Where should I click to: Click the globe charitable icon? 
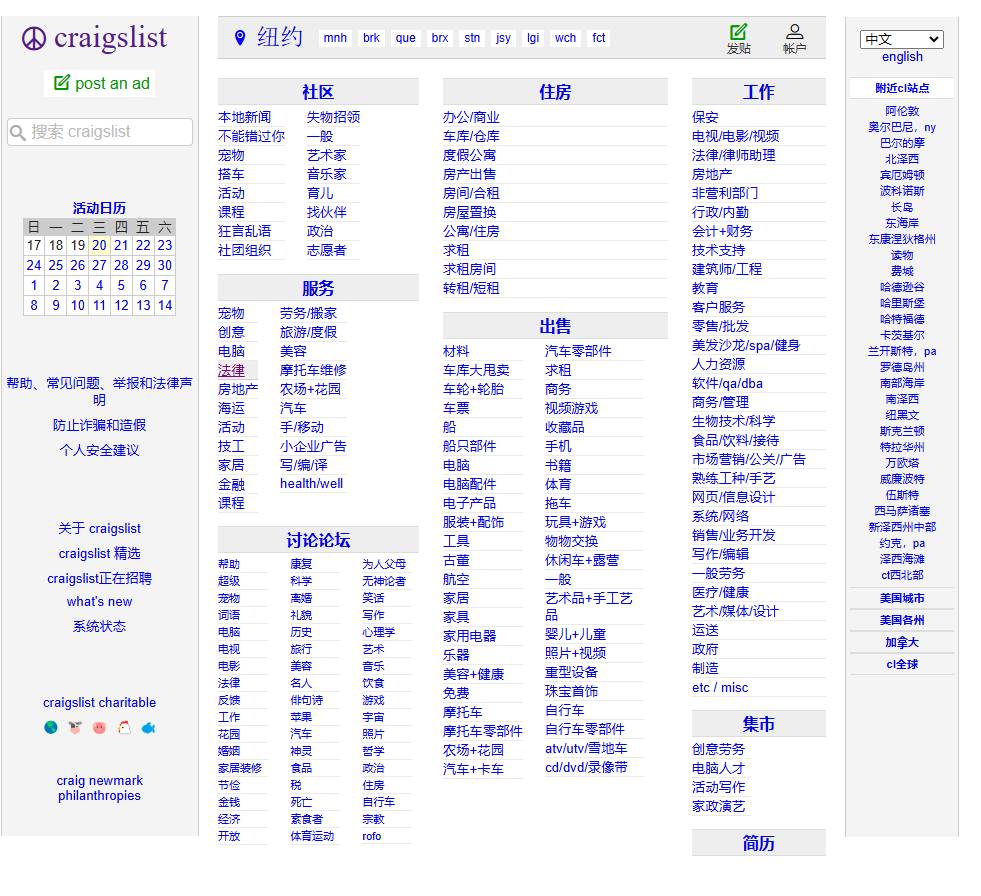pos(51,727)
